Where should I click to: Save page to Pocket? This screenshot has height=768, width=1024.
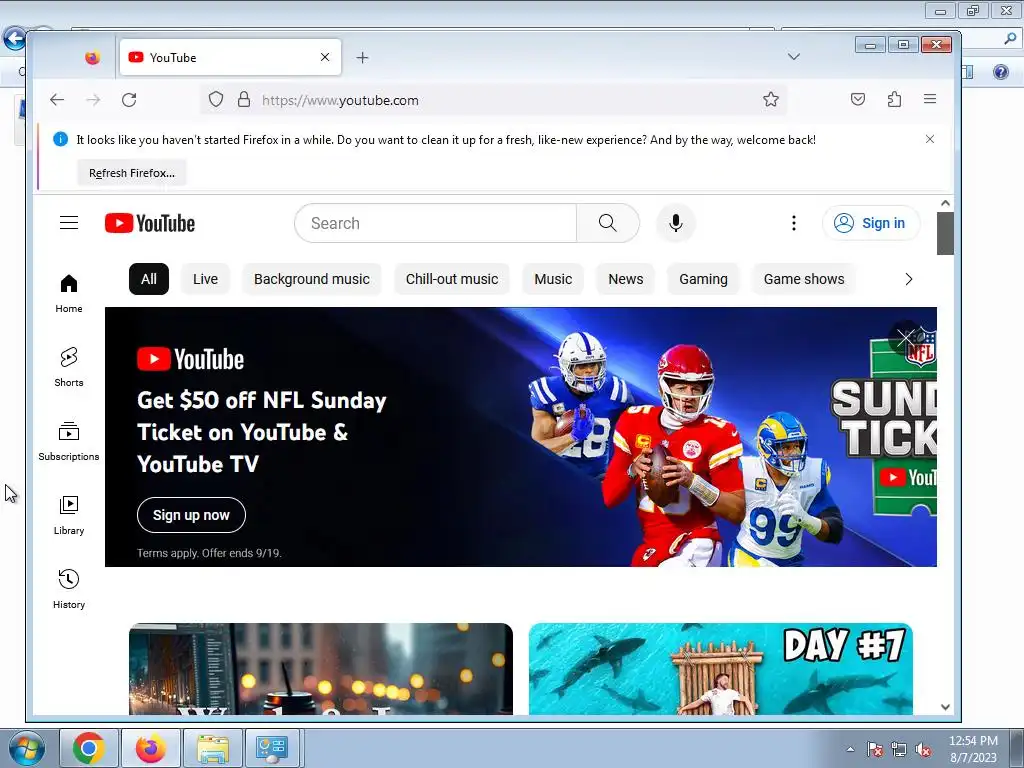tap(858, 99)
